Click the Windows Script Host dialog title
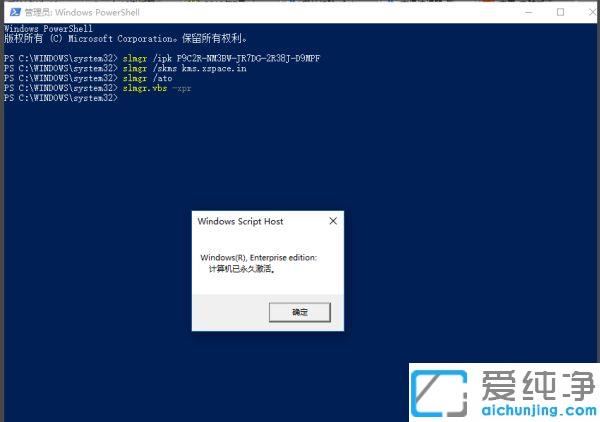The image size is (600, 422). click(240, 221)
